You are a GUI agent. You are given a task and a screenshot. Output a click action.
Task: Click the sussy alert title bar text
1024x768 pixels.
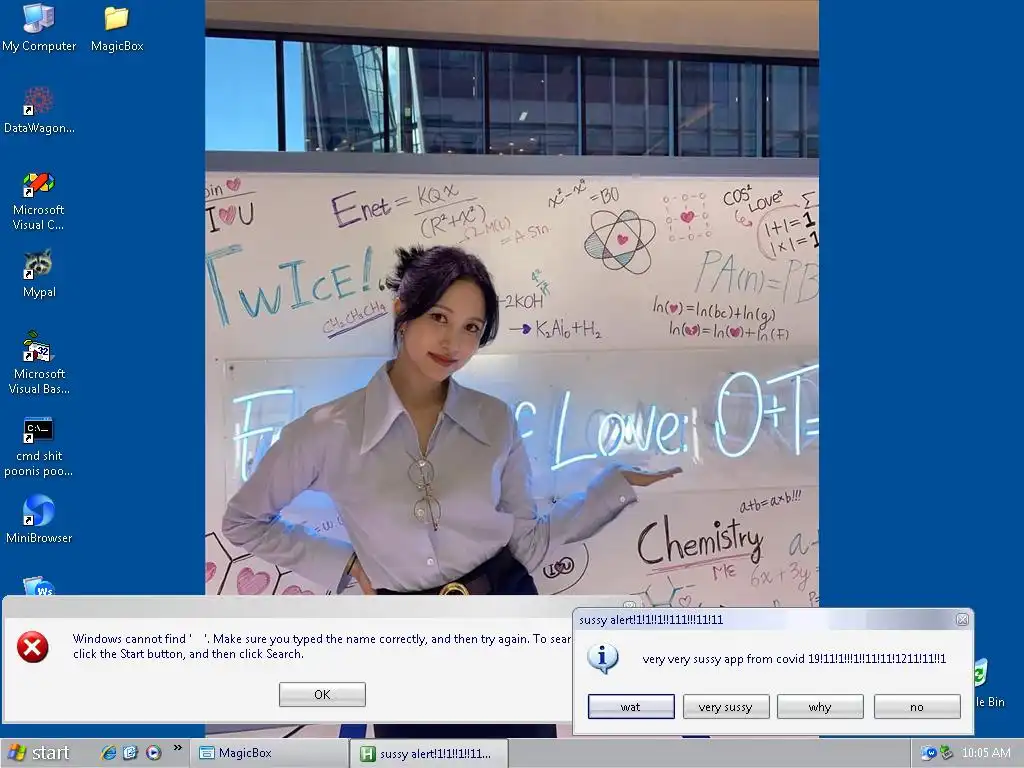click(x=650, y=620)
